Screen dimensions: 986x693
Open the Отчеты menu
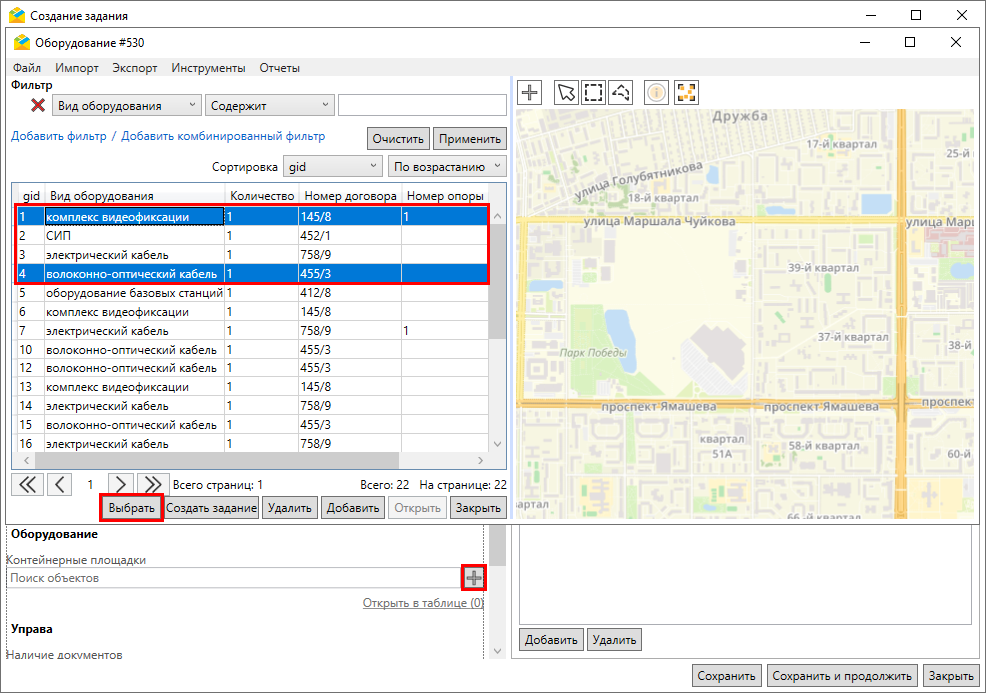coord(279,68)
